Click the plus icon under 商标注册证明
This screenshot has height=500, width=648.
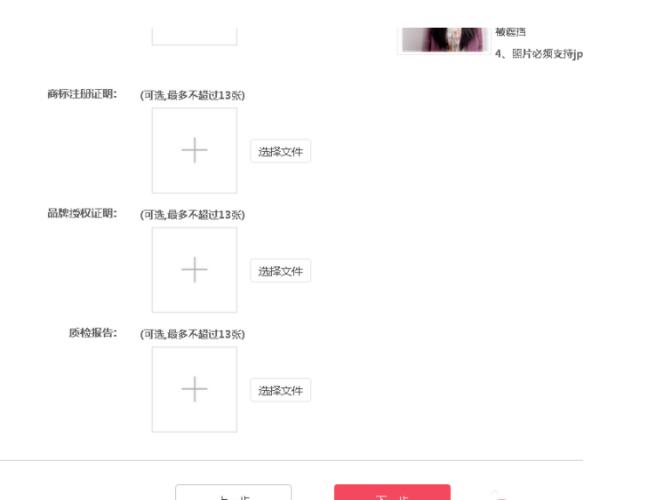click(x=194, y=150)
